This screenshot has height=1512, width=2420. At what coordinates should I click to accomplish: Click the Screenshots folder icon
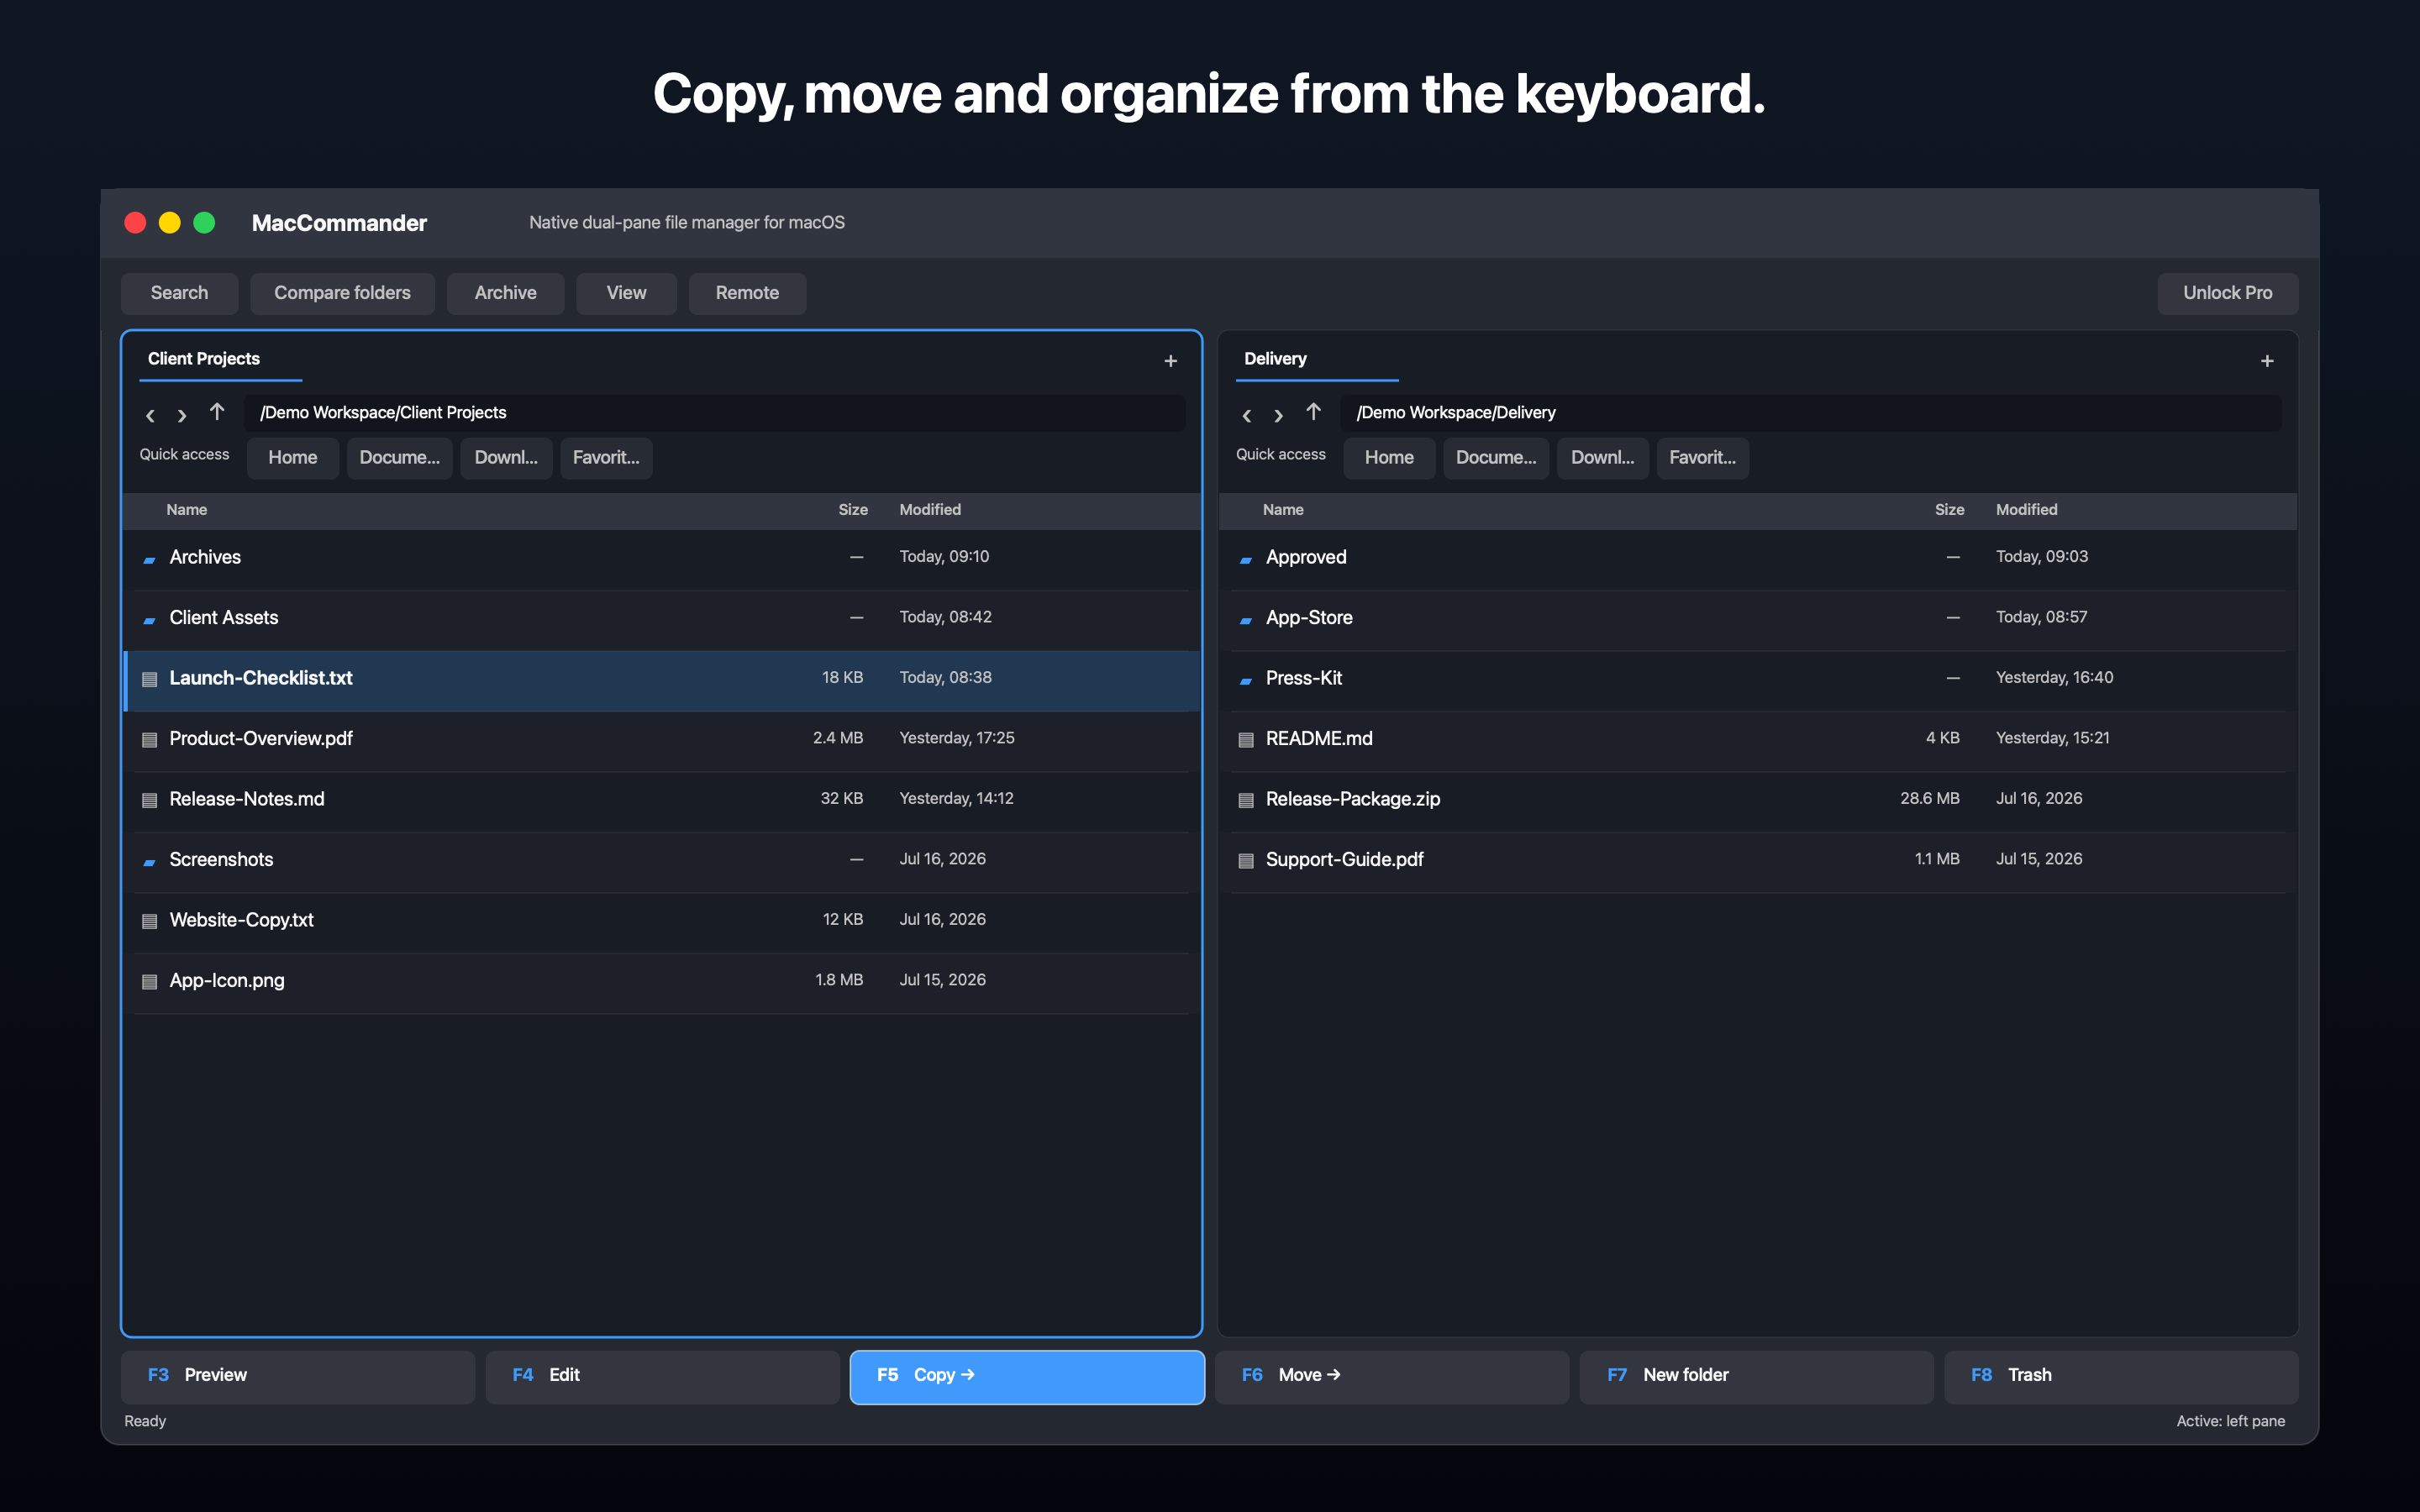coord(149,862)
